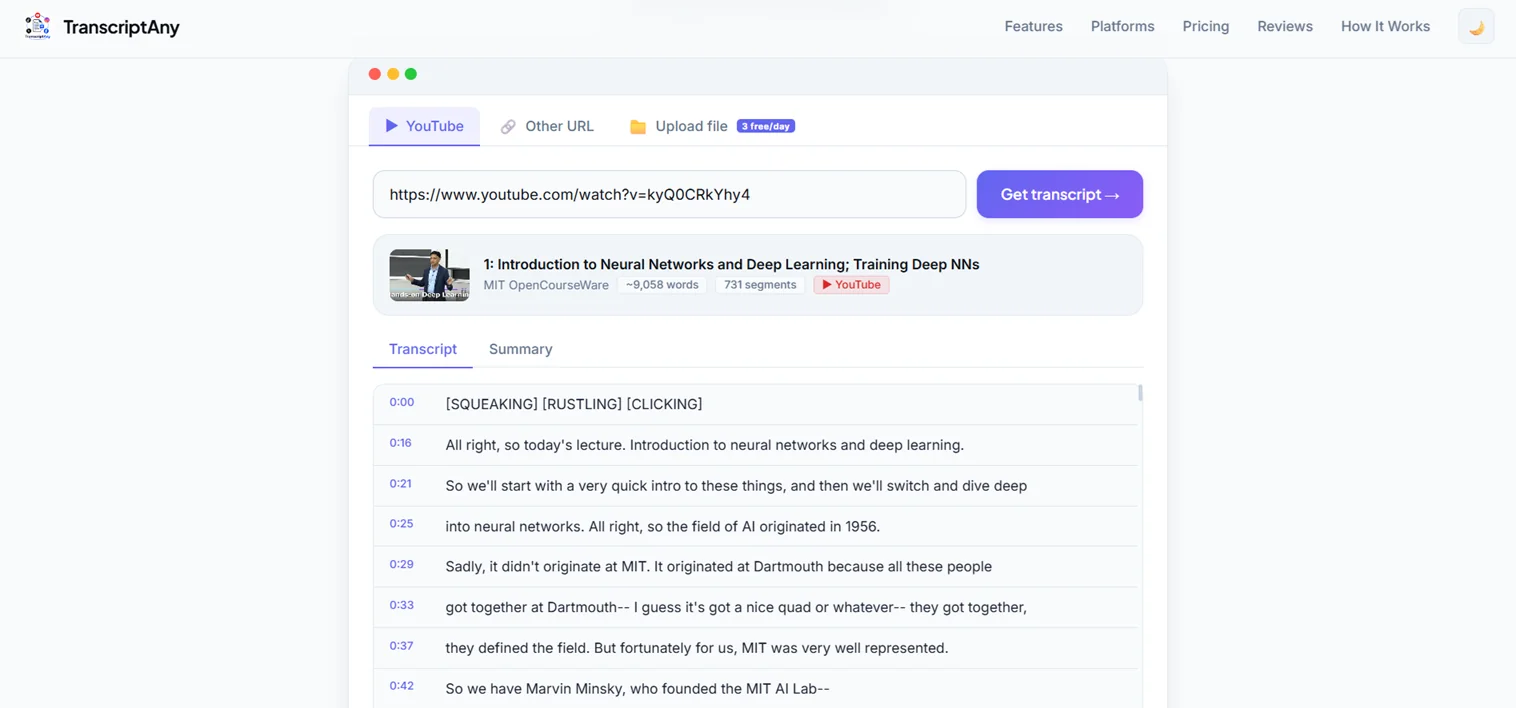1516x708 pixels.
Task: Open the Features menu item
Action: coord(1033,26)
